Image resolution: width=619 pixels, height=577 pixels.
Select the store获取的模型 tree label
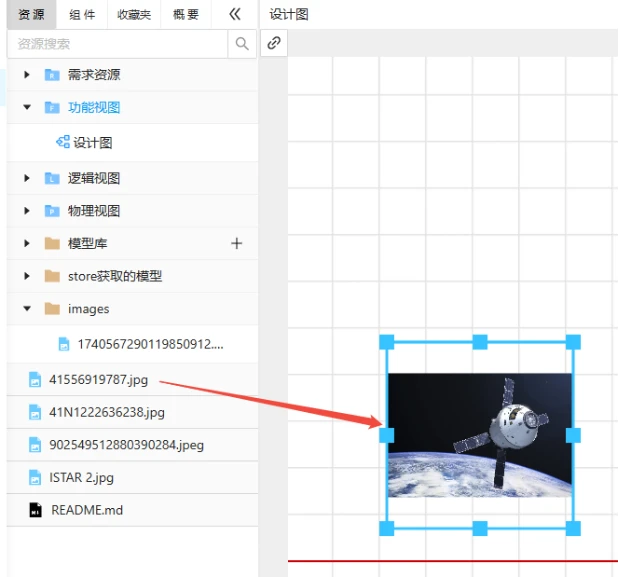tap(115, 276)
